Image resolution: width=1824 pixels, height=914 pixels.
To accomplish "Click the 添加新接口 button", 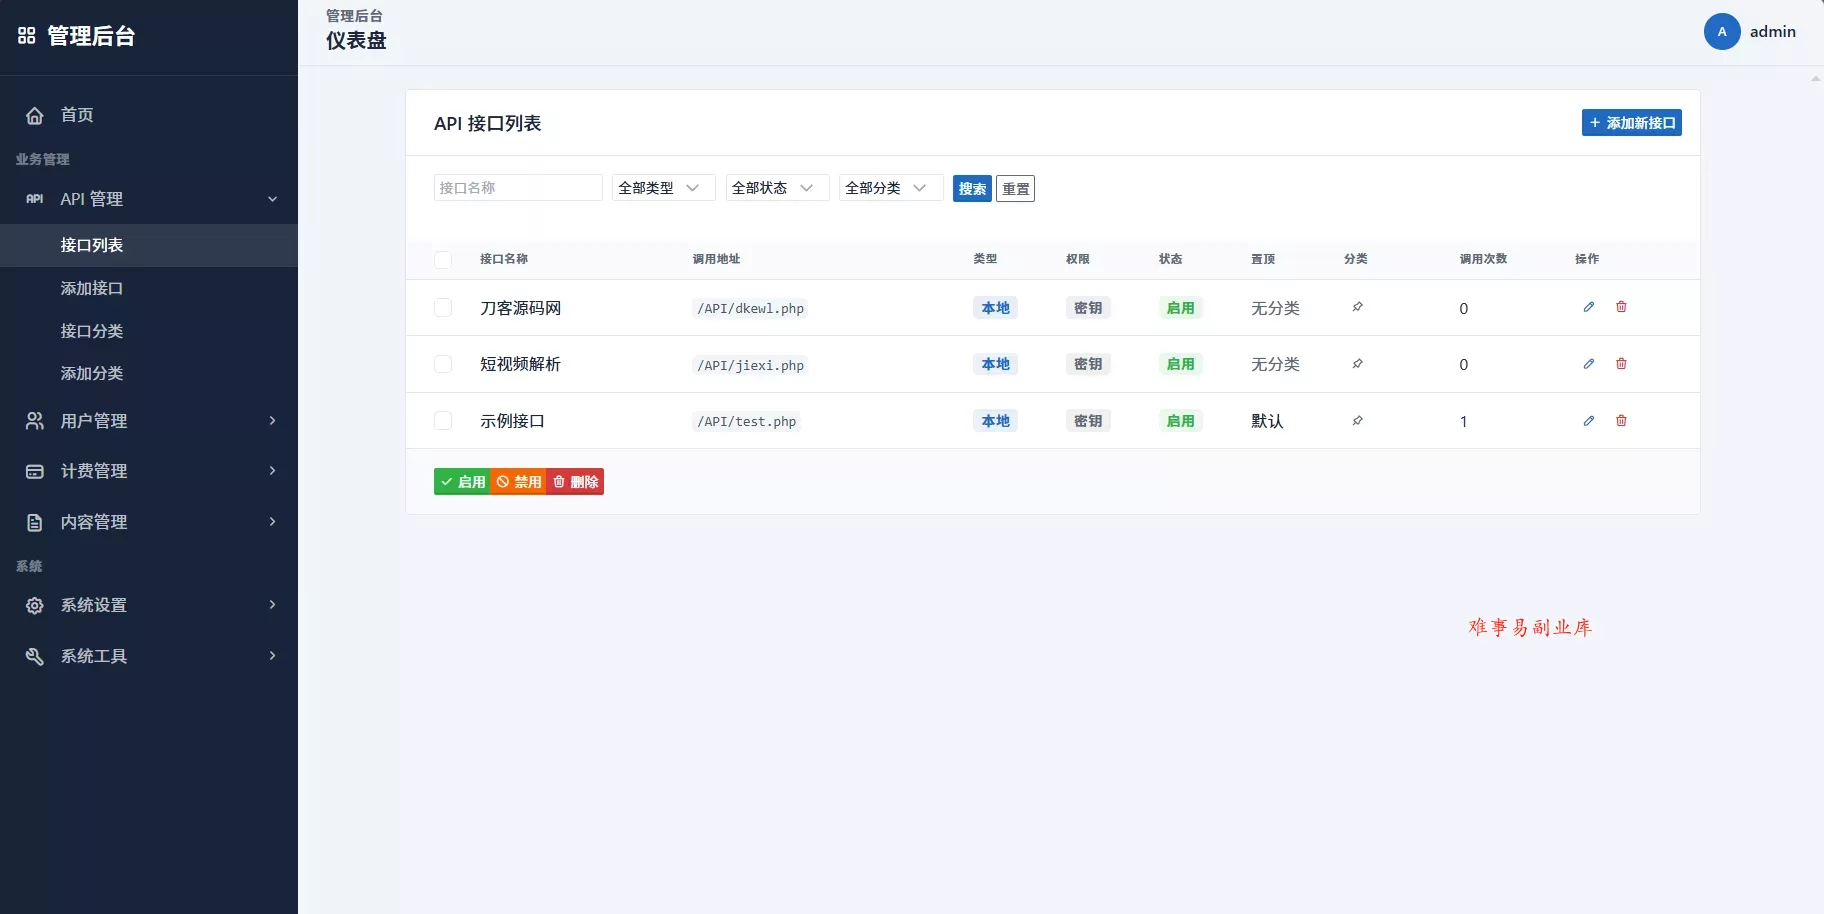I will 1631,123.
